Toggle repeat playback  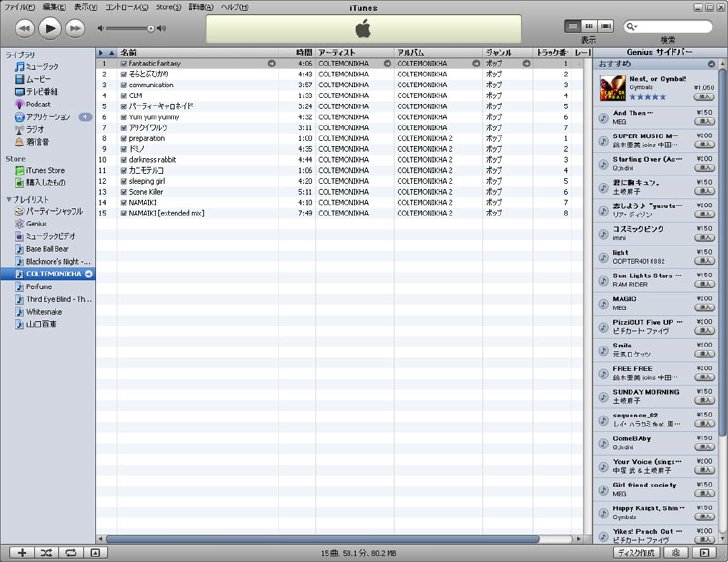coord(71,553)
